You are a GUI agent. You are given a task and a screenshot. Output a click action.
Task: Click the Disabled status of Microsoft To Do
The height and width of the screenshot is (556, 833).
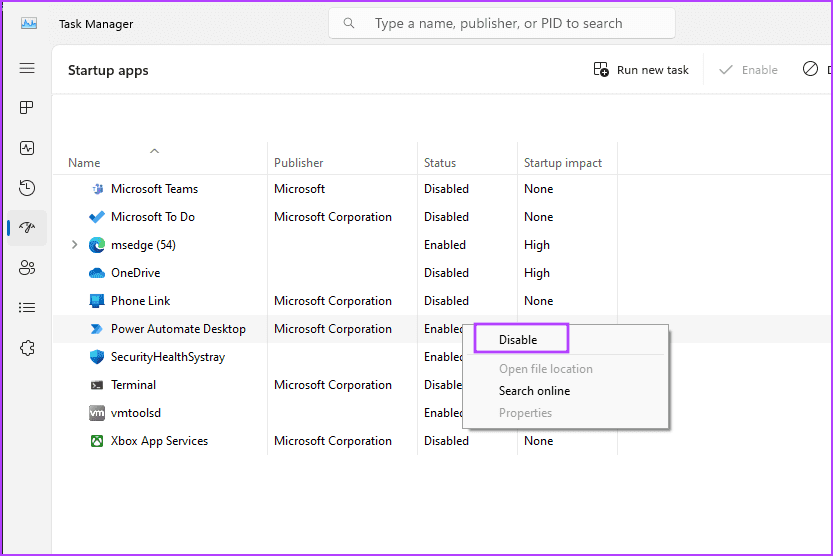pos(446,217)
